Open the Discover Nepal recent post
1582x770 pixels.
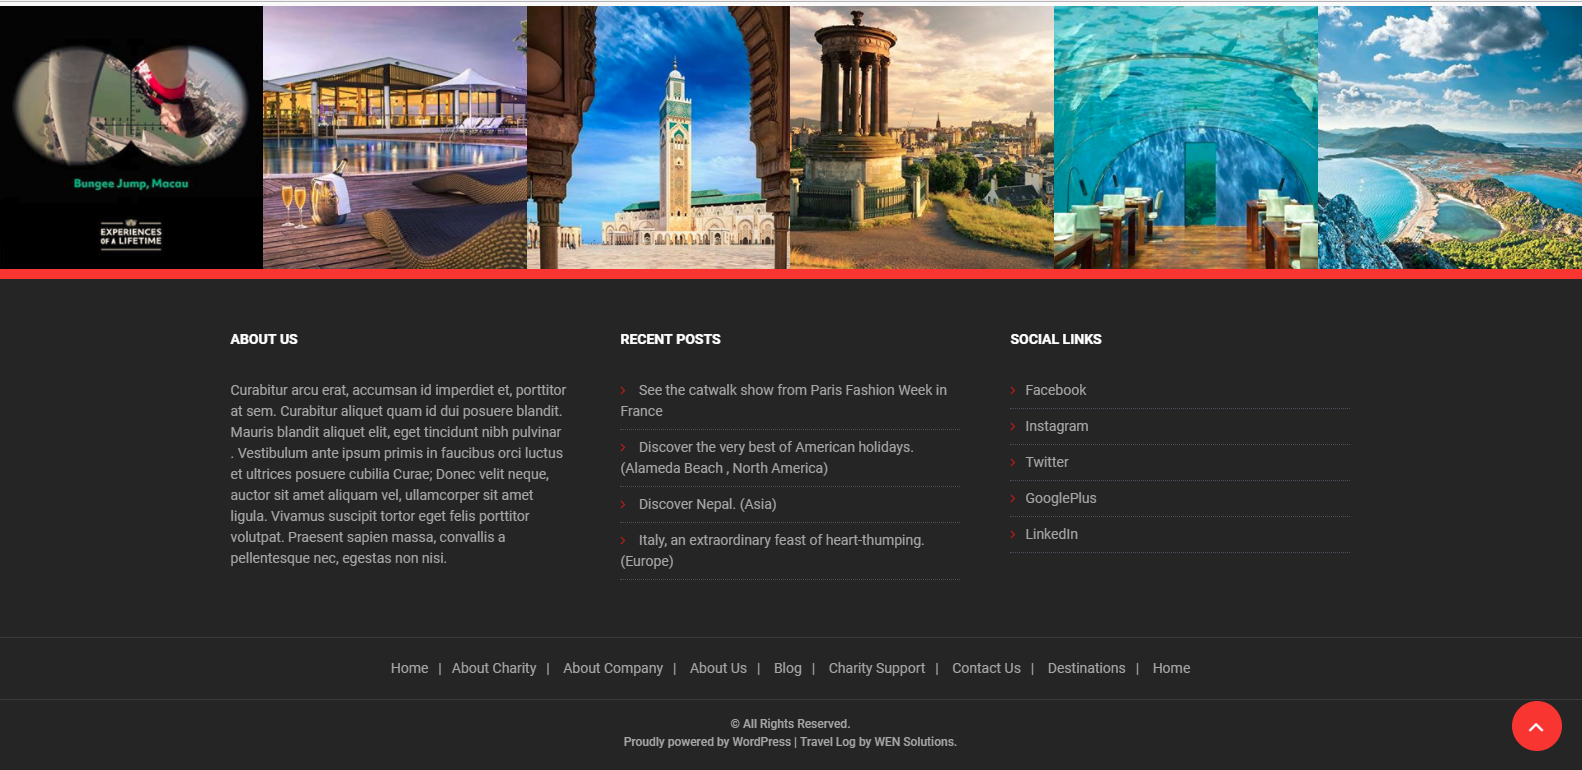[x=707, y=504]
